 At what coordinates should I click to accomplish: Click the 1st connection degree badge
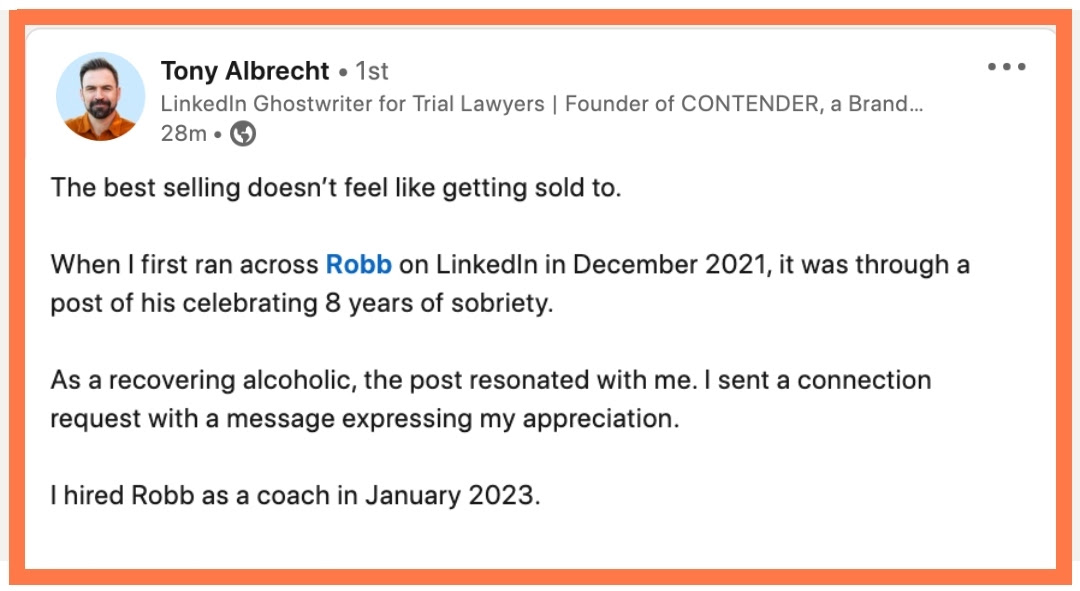point(372,71)
